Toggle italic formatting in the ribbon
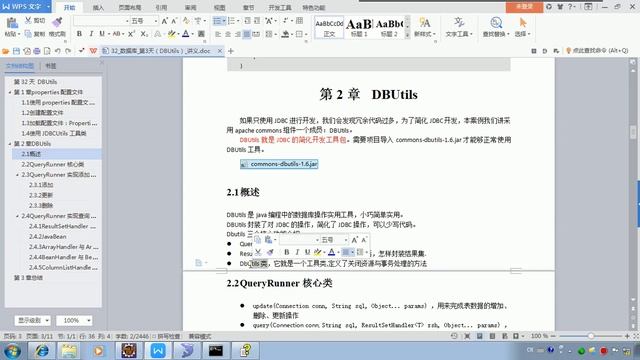The image size is (640, 360). point(91,34)
